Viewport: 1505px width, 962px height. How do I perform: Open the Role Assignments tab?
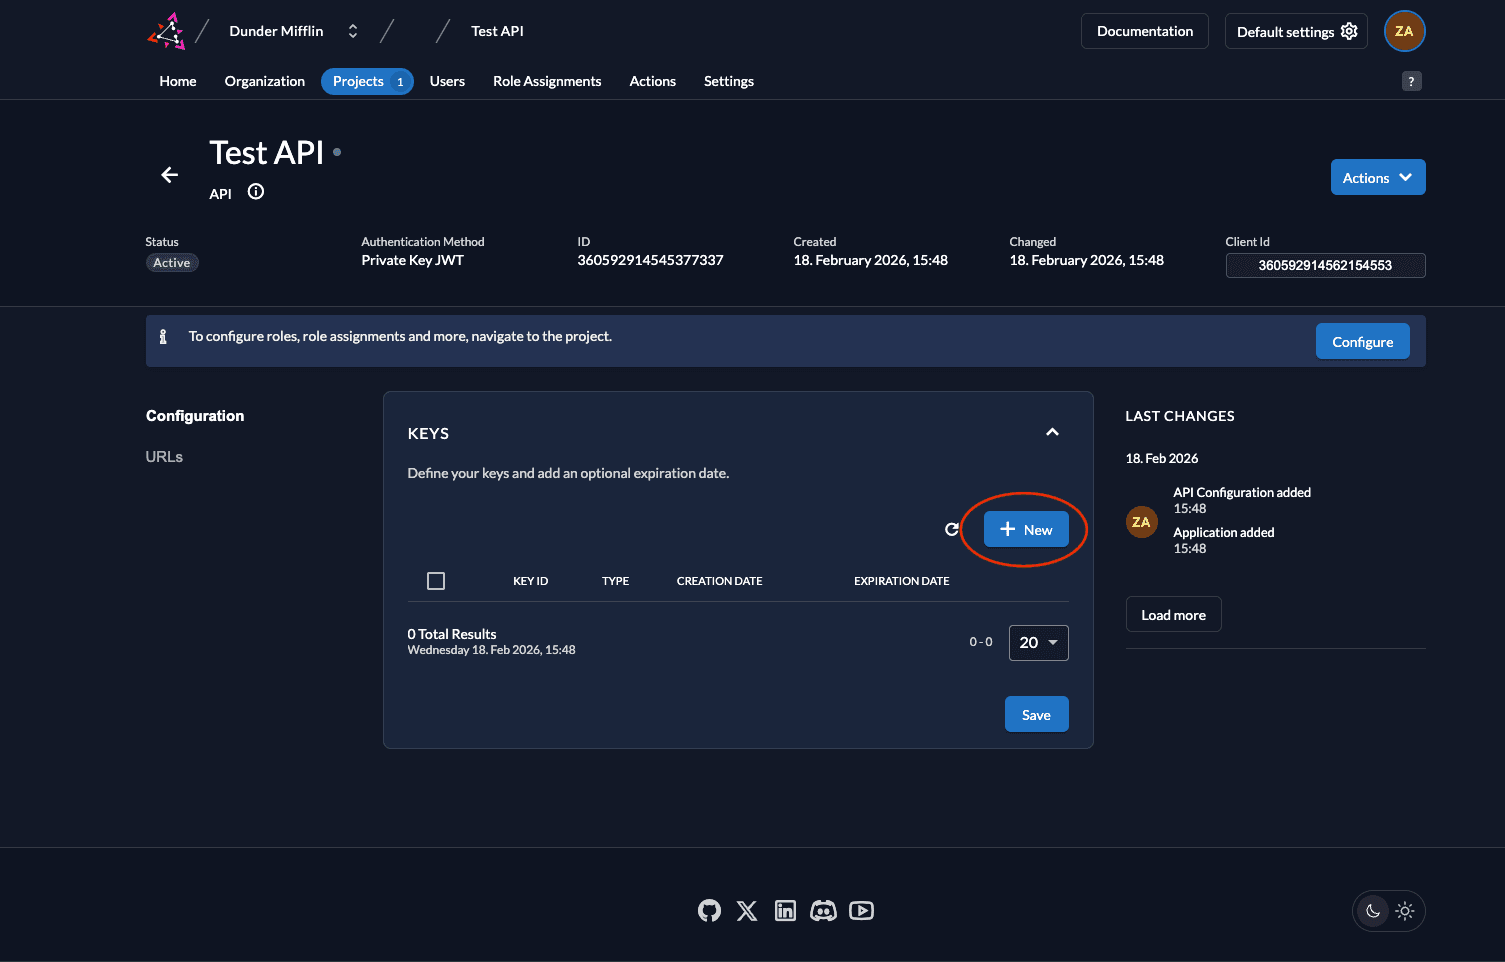click(x=547, y=81)
